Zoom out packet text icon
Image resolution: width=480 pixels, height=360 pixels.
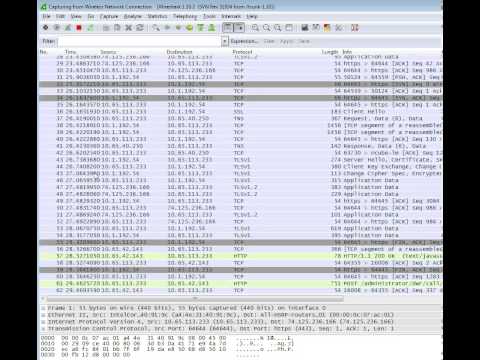pyautogui.click(x=266, y=28)
